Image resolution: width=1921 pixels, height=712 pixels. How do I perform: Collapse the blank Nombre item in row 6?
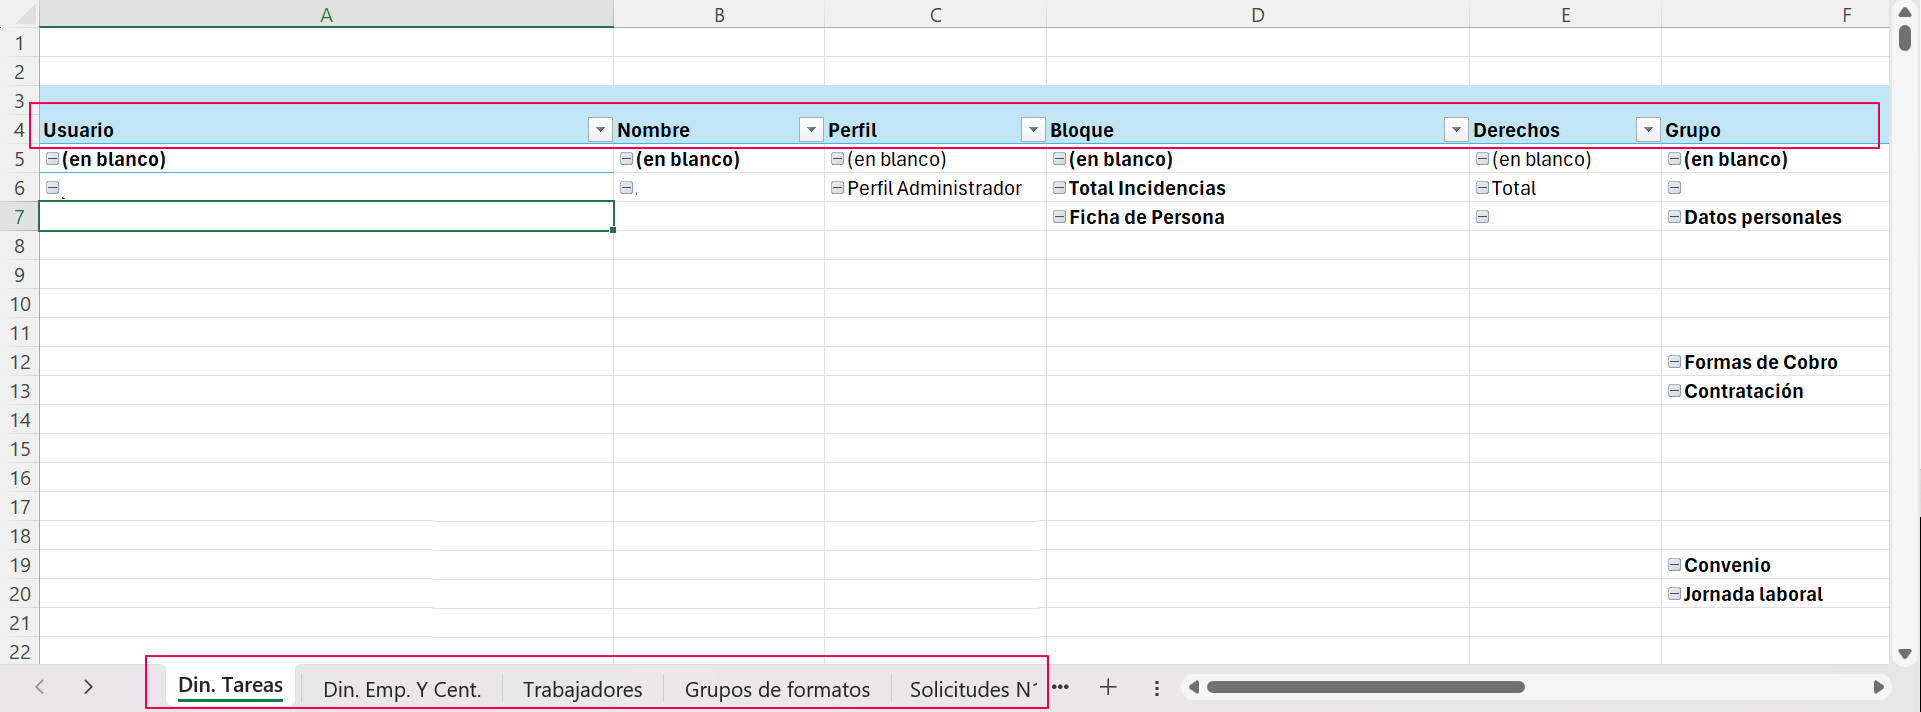pos(626,187)
